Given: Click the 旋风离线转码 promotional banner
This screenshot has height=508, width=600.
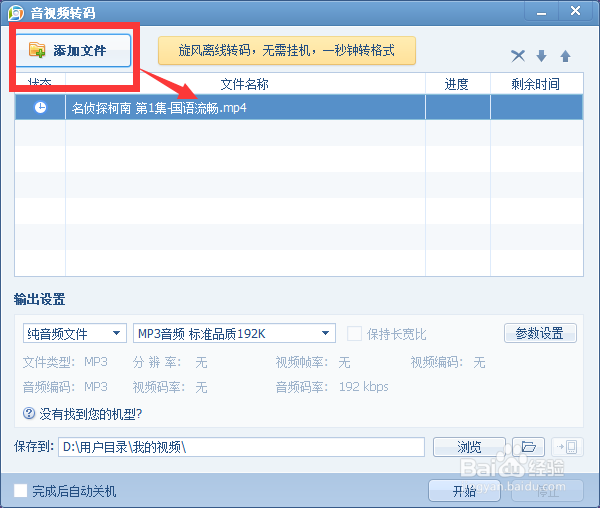Looking at the screenshot, I should 287,50.
